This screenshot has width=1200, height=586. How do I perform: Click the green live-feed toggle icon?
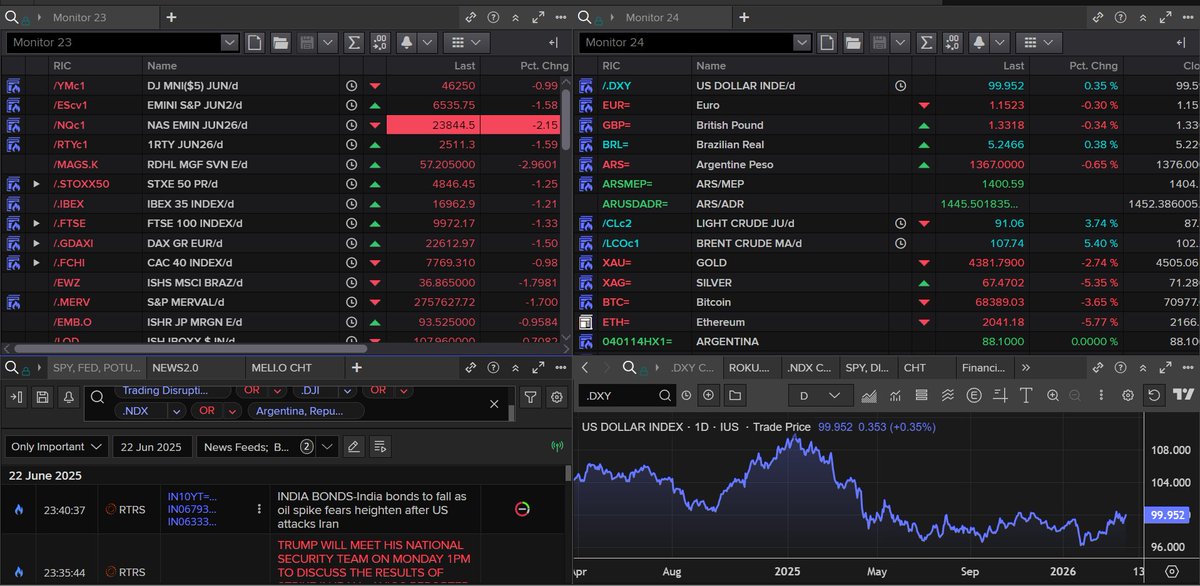point(556,446)
